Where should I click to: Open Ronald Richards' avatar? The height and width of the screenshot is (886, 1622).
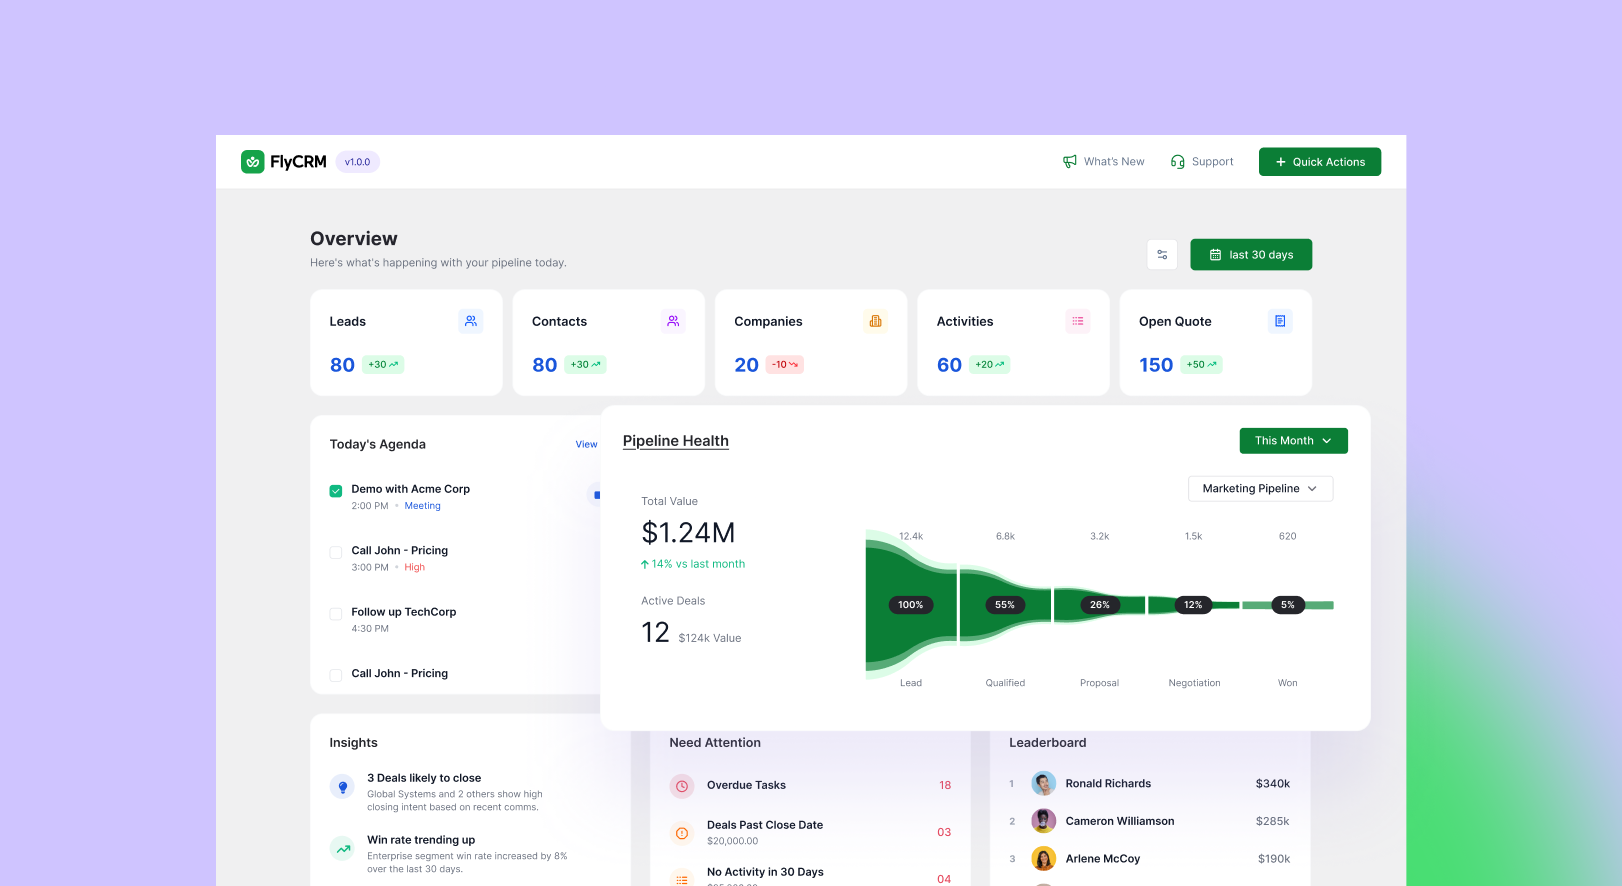click(1044, 784)
